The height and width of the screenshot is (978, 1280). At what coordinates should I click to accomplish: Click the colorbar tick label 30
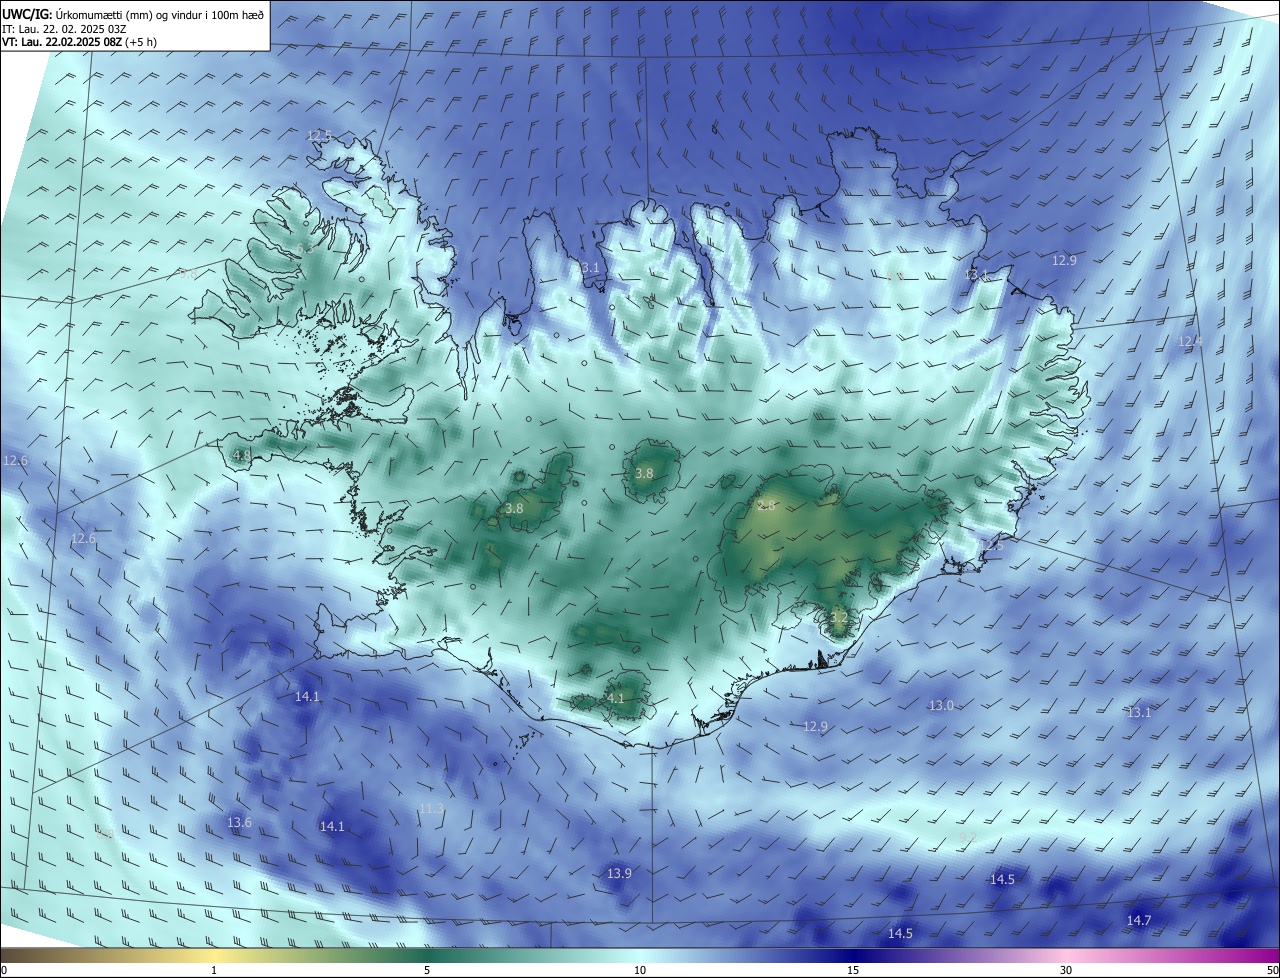click(1066, 970)
